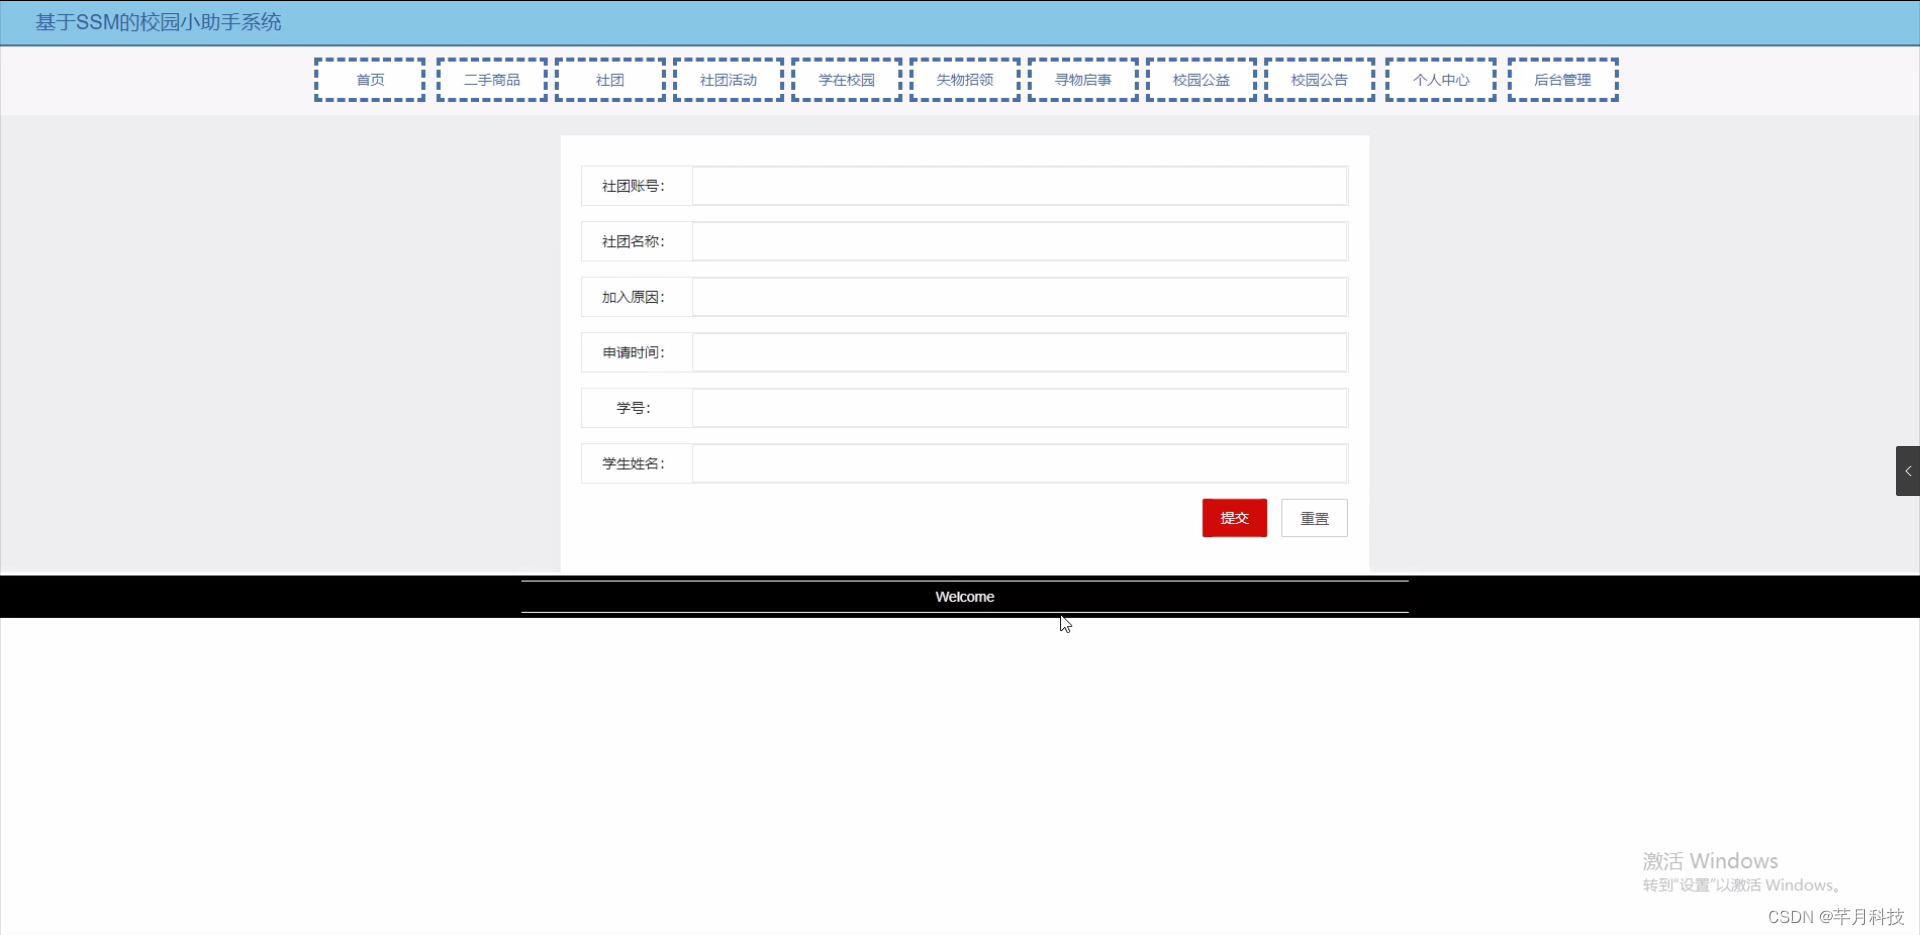Select the 社团 menu item
Image resolution: width=1920 pixels, height=935 pixels.
609,79
